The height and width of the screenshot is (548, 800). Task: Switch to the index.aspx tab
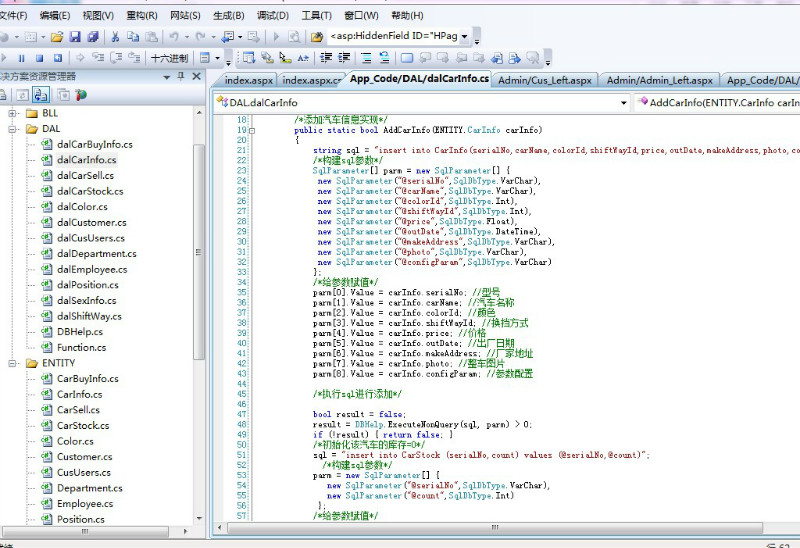pyautogui.click(x=249, y=80)
